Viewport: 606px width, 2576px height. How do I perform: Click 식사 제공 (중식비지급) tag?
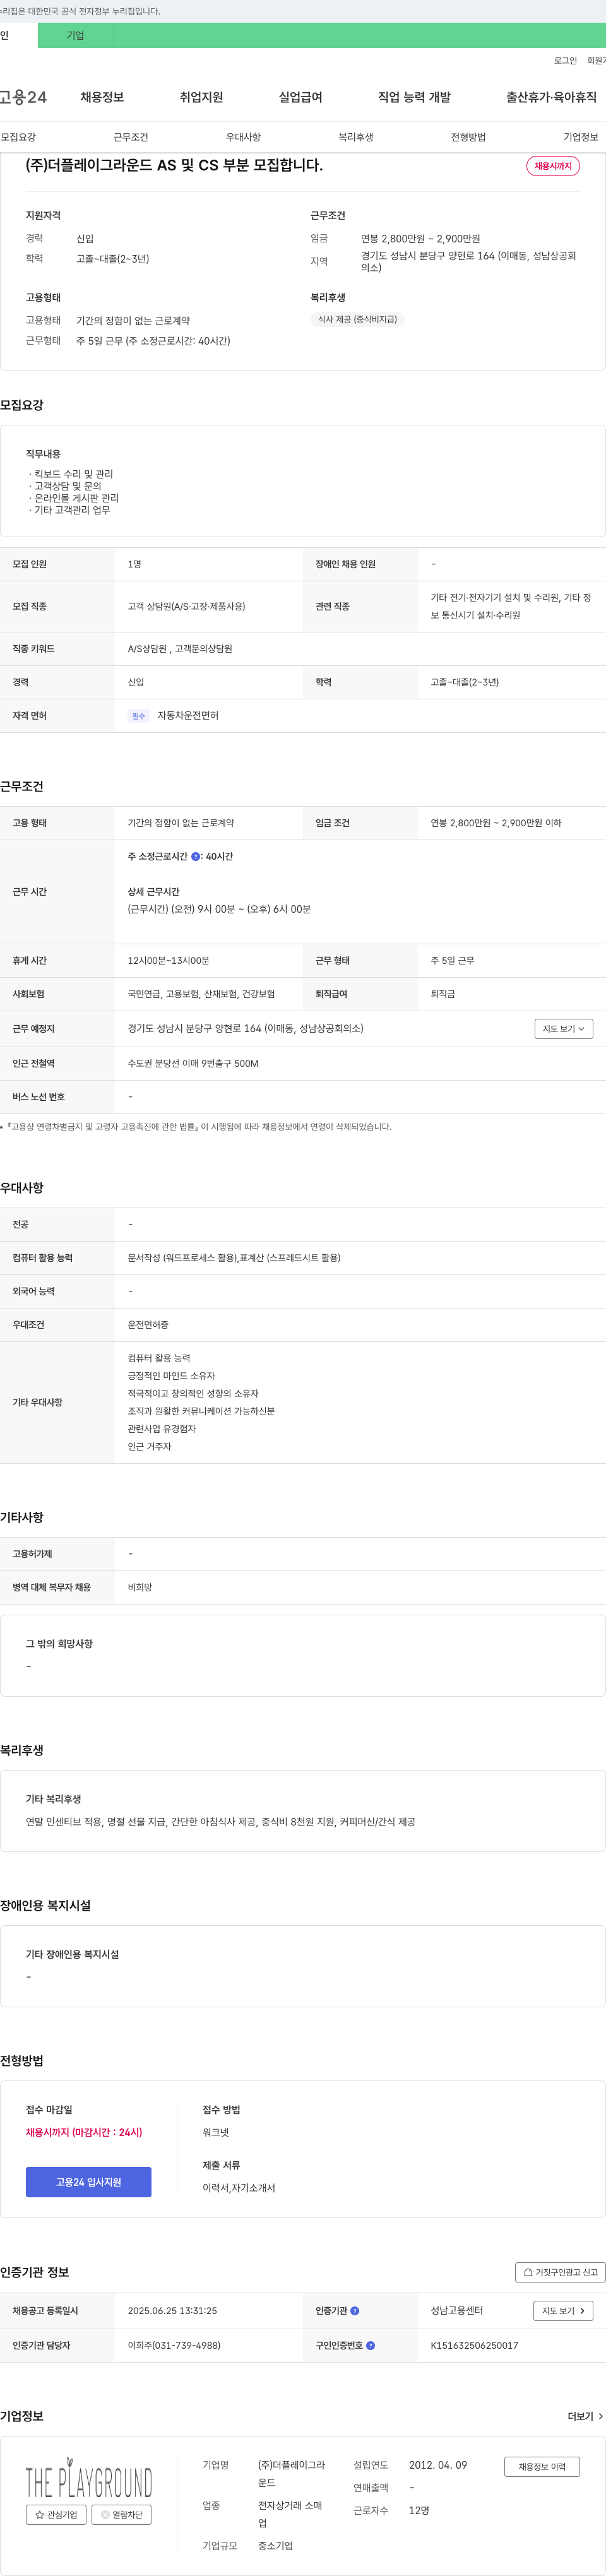coord(357,320)
